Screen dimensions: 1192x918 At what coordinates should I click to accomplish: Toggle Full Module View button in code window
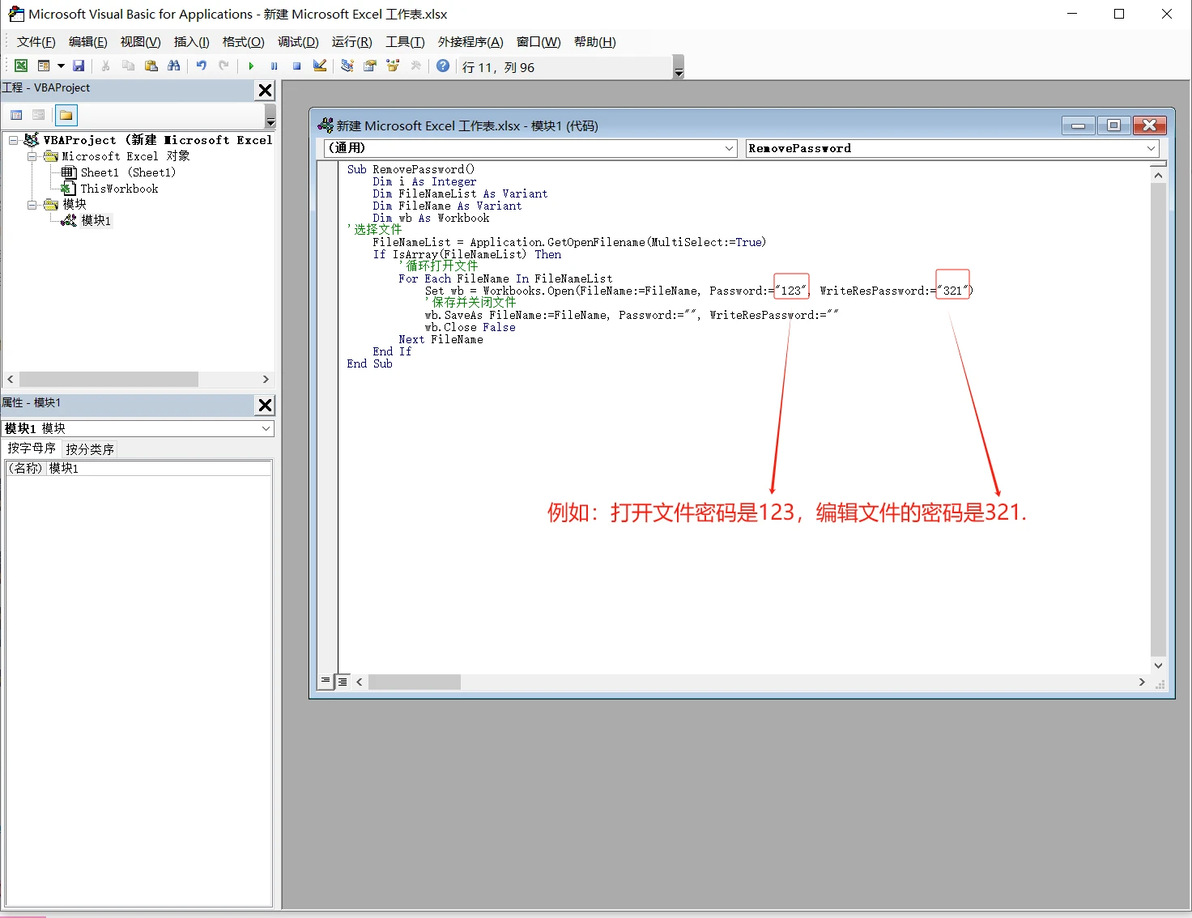pyautogui.click(x=343, y=682)
